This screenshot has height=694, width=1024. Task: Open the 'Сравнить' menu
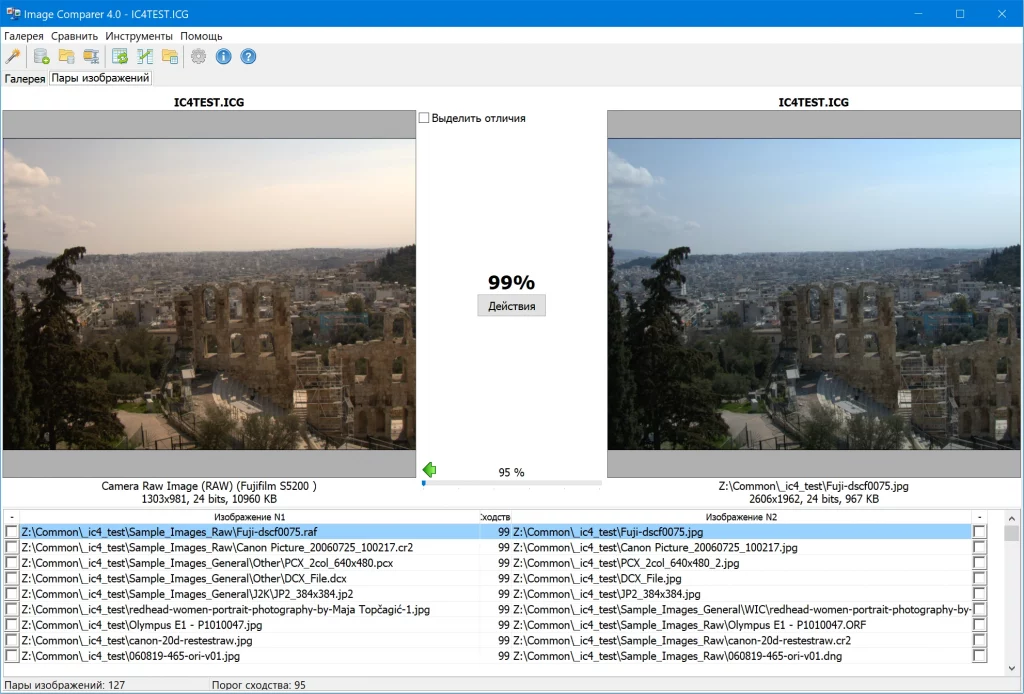click(x=75, y=36)
